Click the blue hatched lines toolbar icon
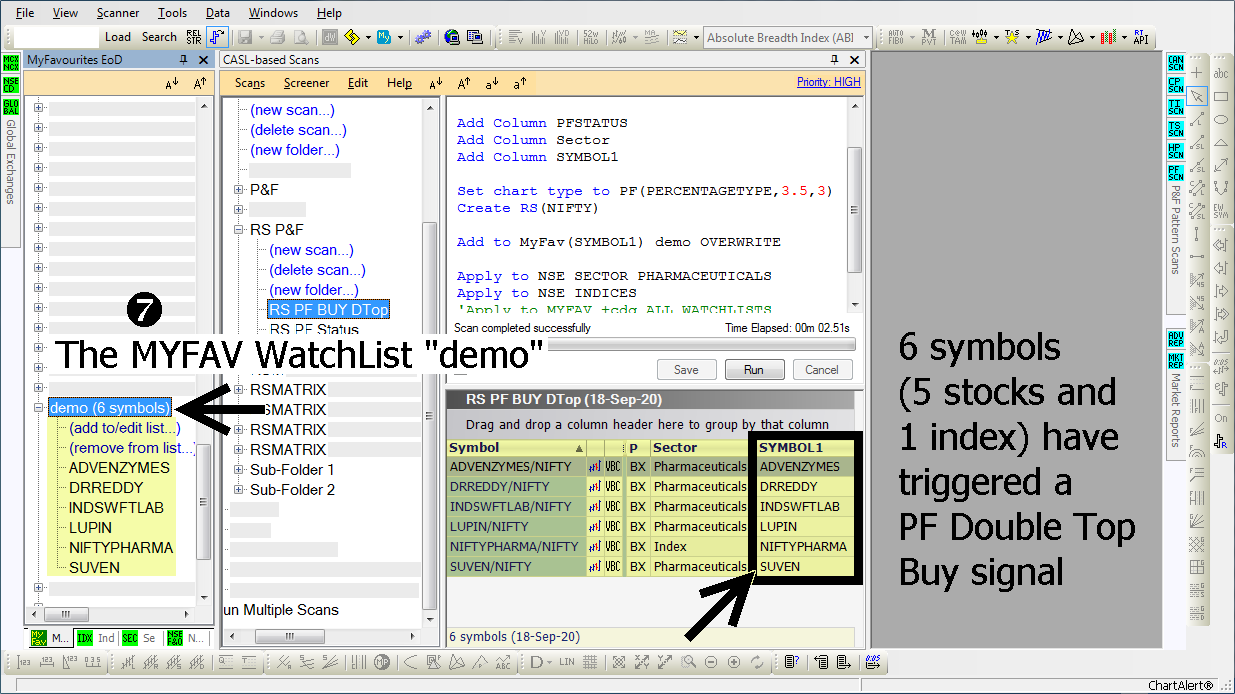Viewport: 1235px width, 694px height. (x=1044, y=37)
